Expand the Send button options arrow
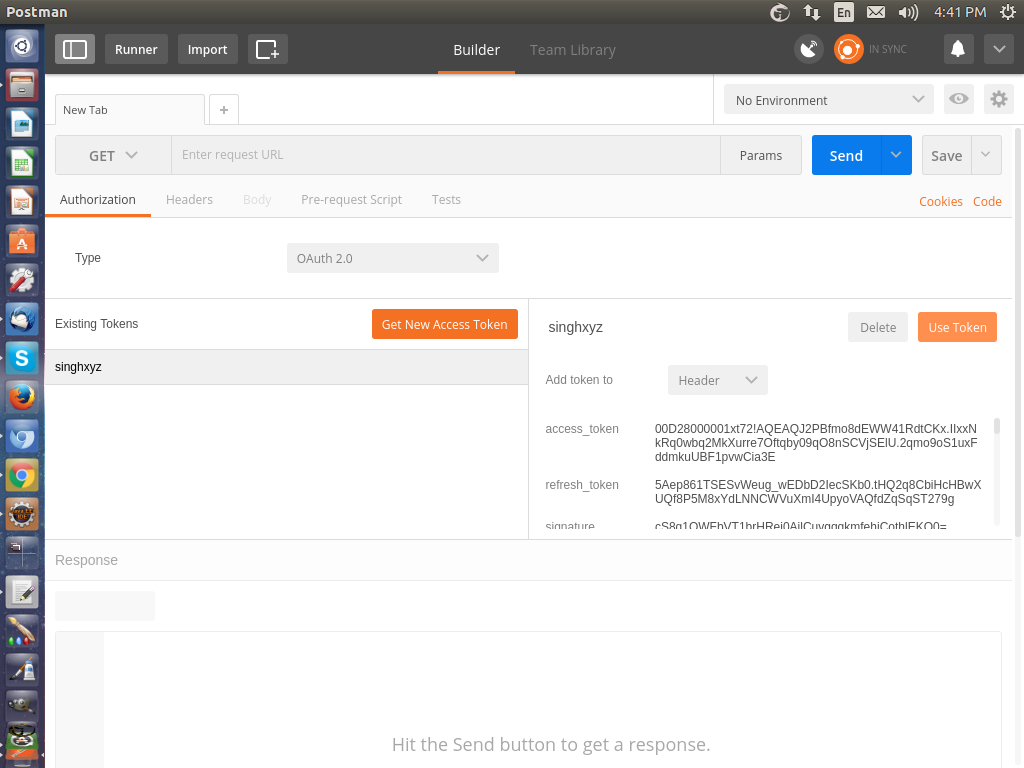Viewport: 1024px width, 768px height. 896,155
